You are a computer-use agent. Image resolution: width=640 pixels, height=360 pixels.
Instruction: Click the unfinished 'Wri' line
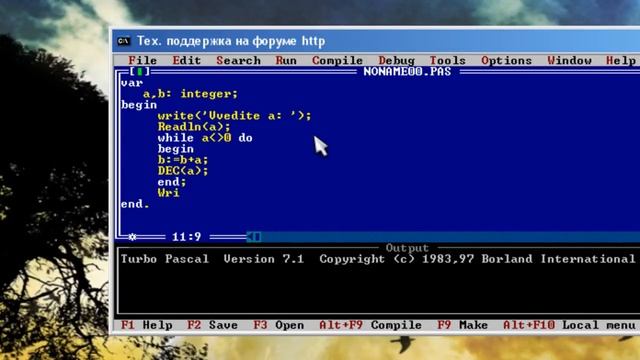point(169,193)
